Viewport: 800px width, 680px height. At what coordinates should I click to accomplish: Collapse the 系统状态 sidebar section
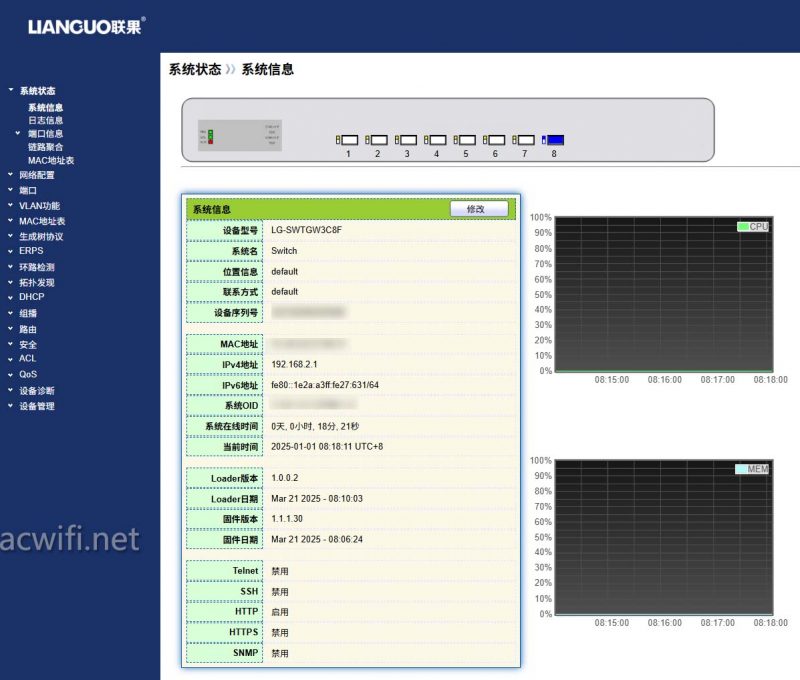pyautogui.click(x=36, y=90)
